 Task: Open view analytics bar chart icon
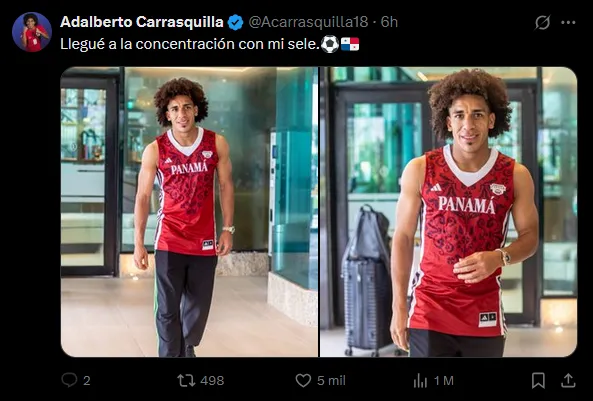coord(420,381)
